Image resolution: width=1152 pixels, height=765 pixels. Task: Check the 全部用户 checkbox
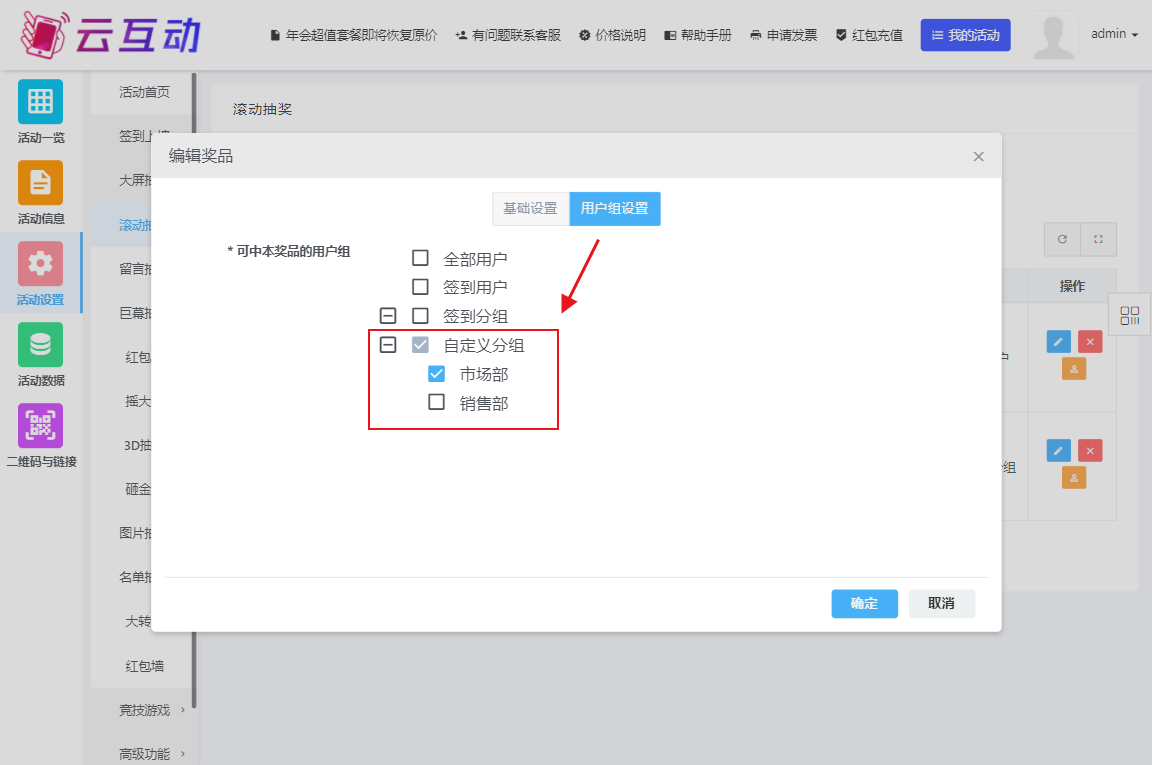click(x=420, y=257)
